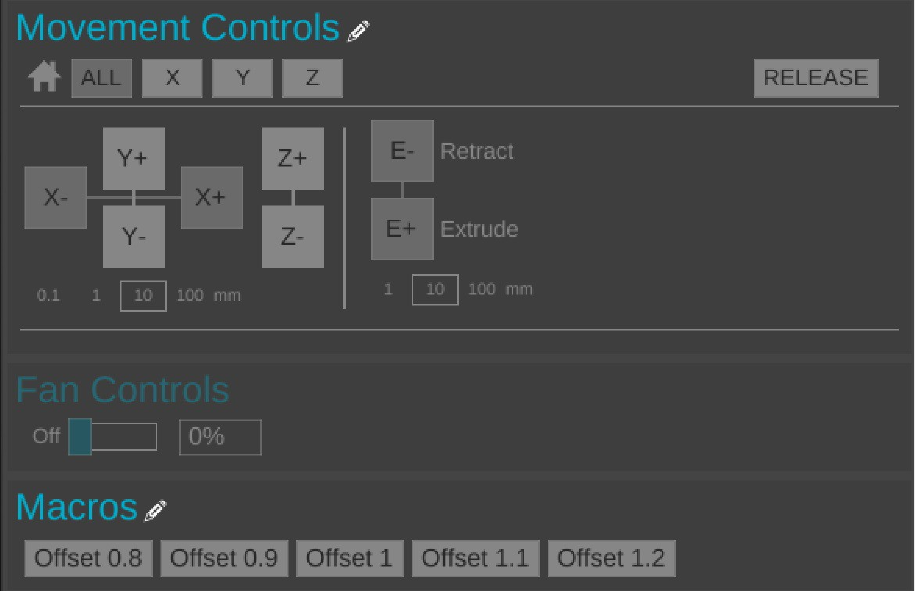Home the Z axis
Image resolution: width=915 pixels, height=591 pixels.
[312, 78]
